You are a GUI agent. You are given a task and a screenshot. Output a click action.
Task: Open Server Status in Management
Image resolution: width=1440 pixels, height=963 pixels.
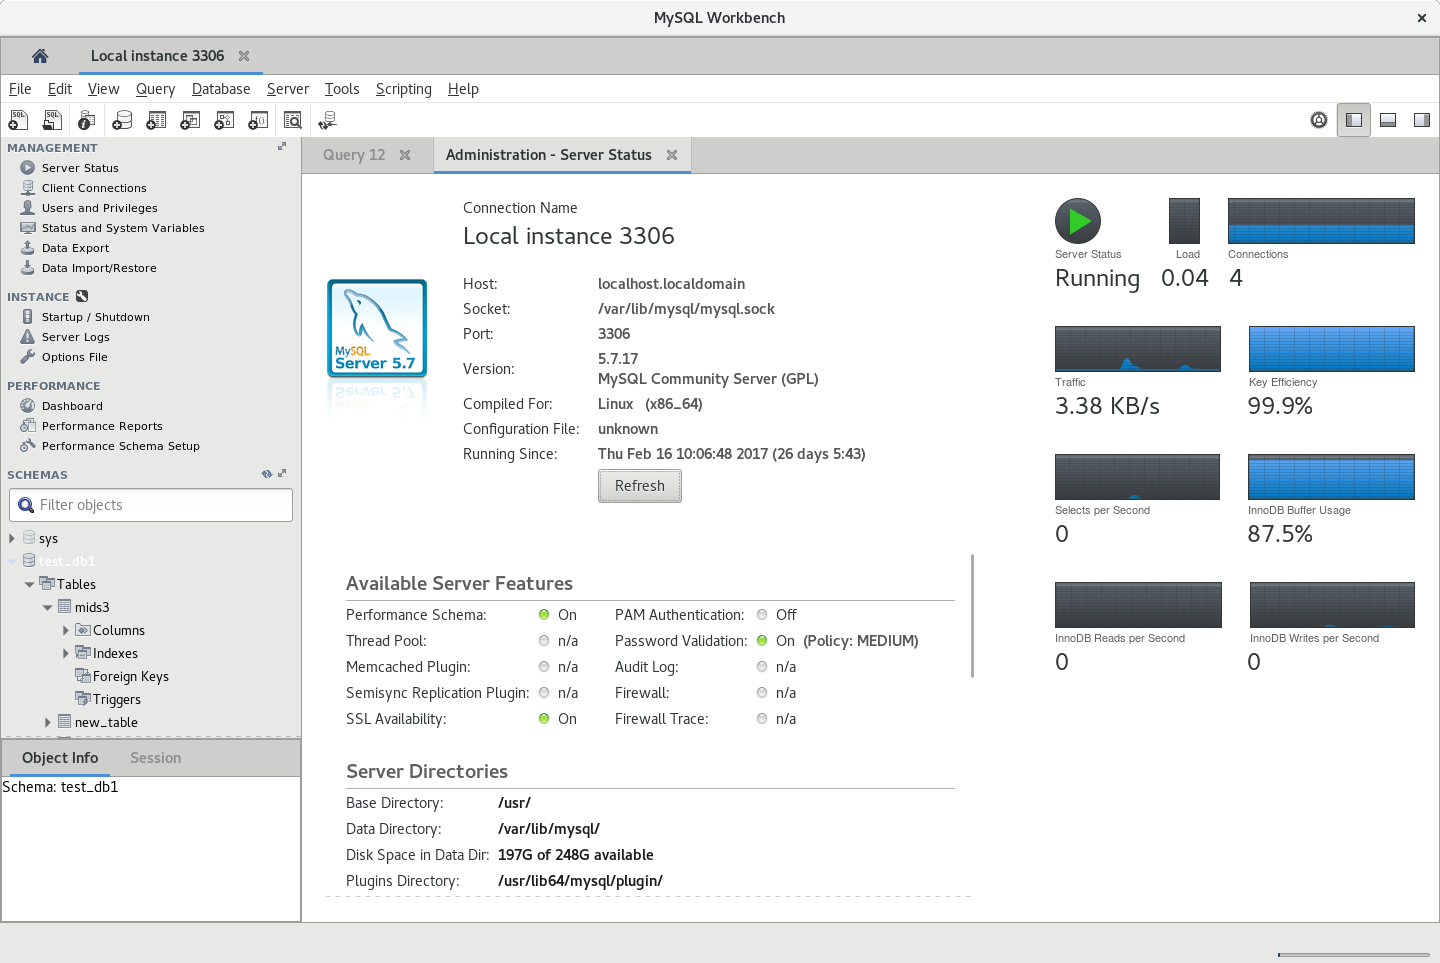80,168
